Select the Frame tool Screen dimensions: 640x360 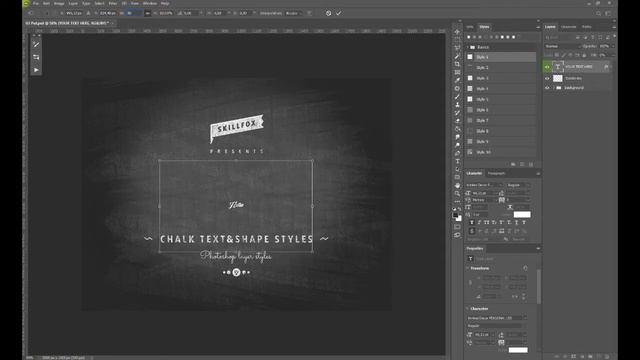point(457,72)
